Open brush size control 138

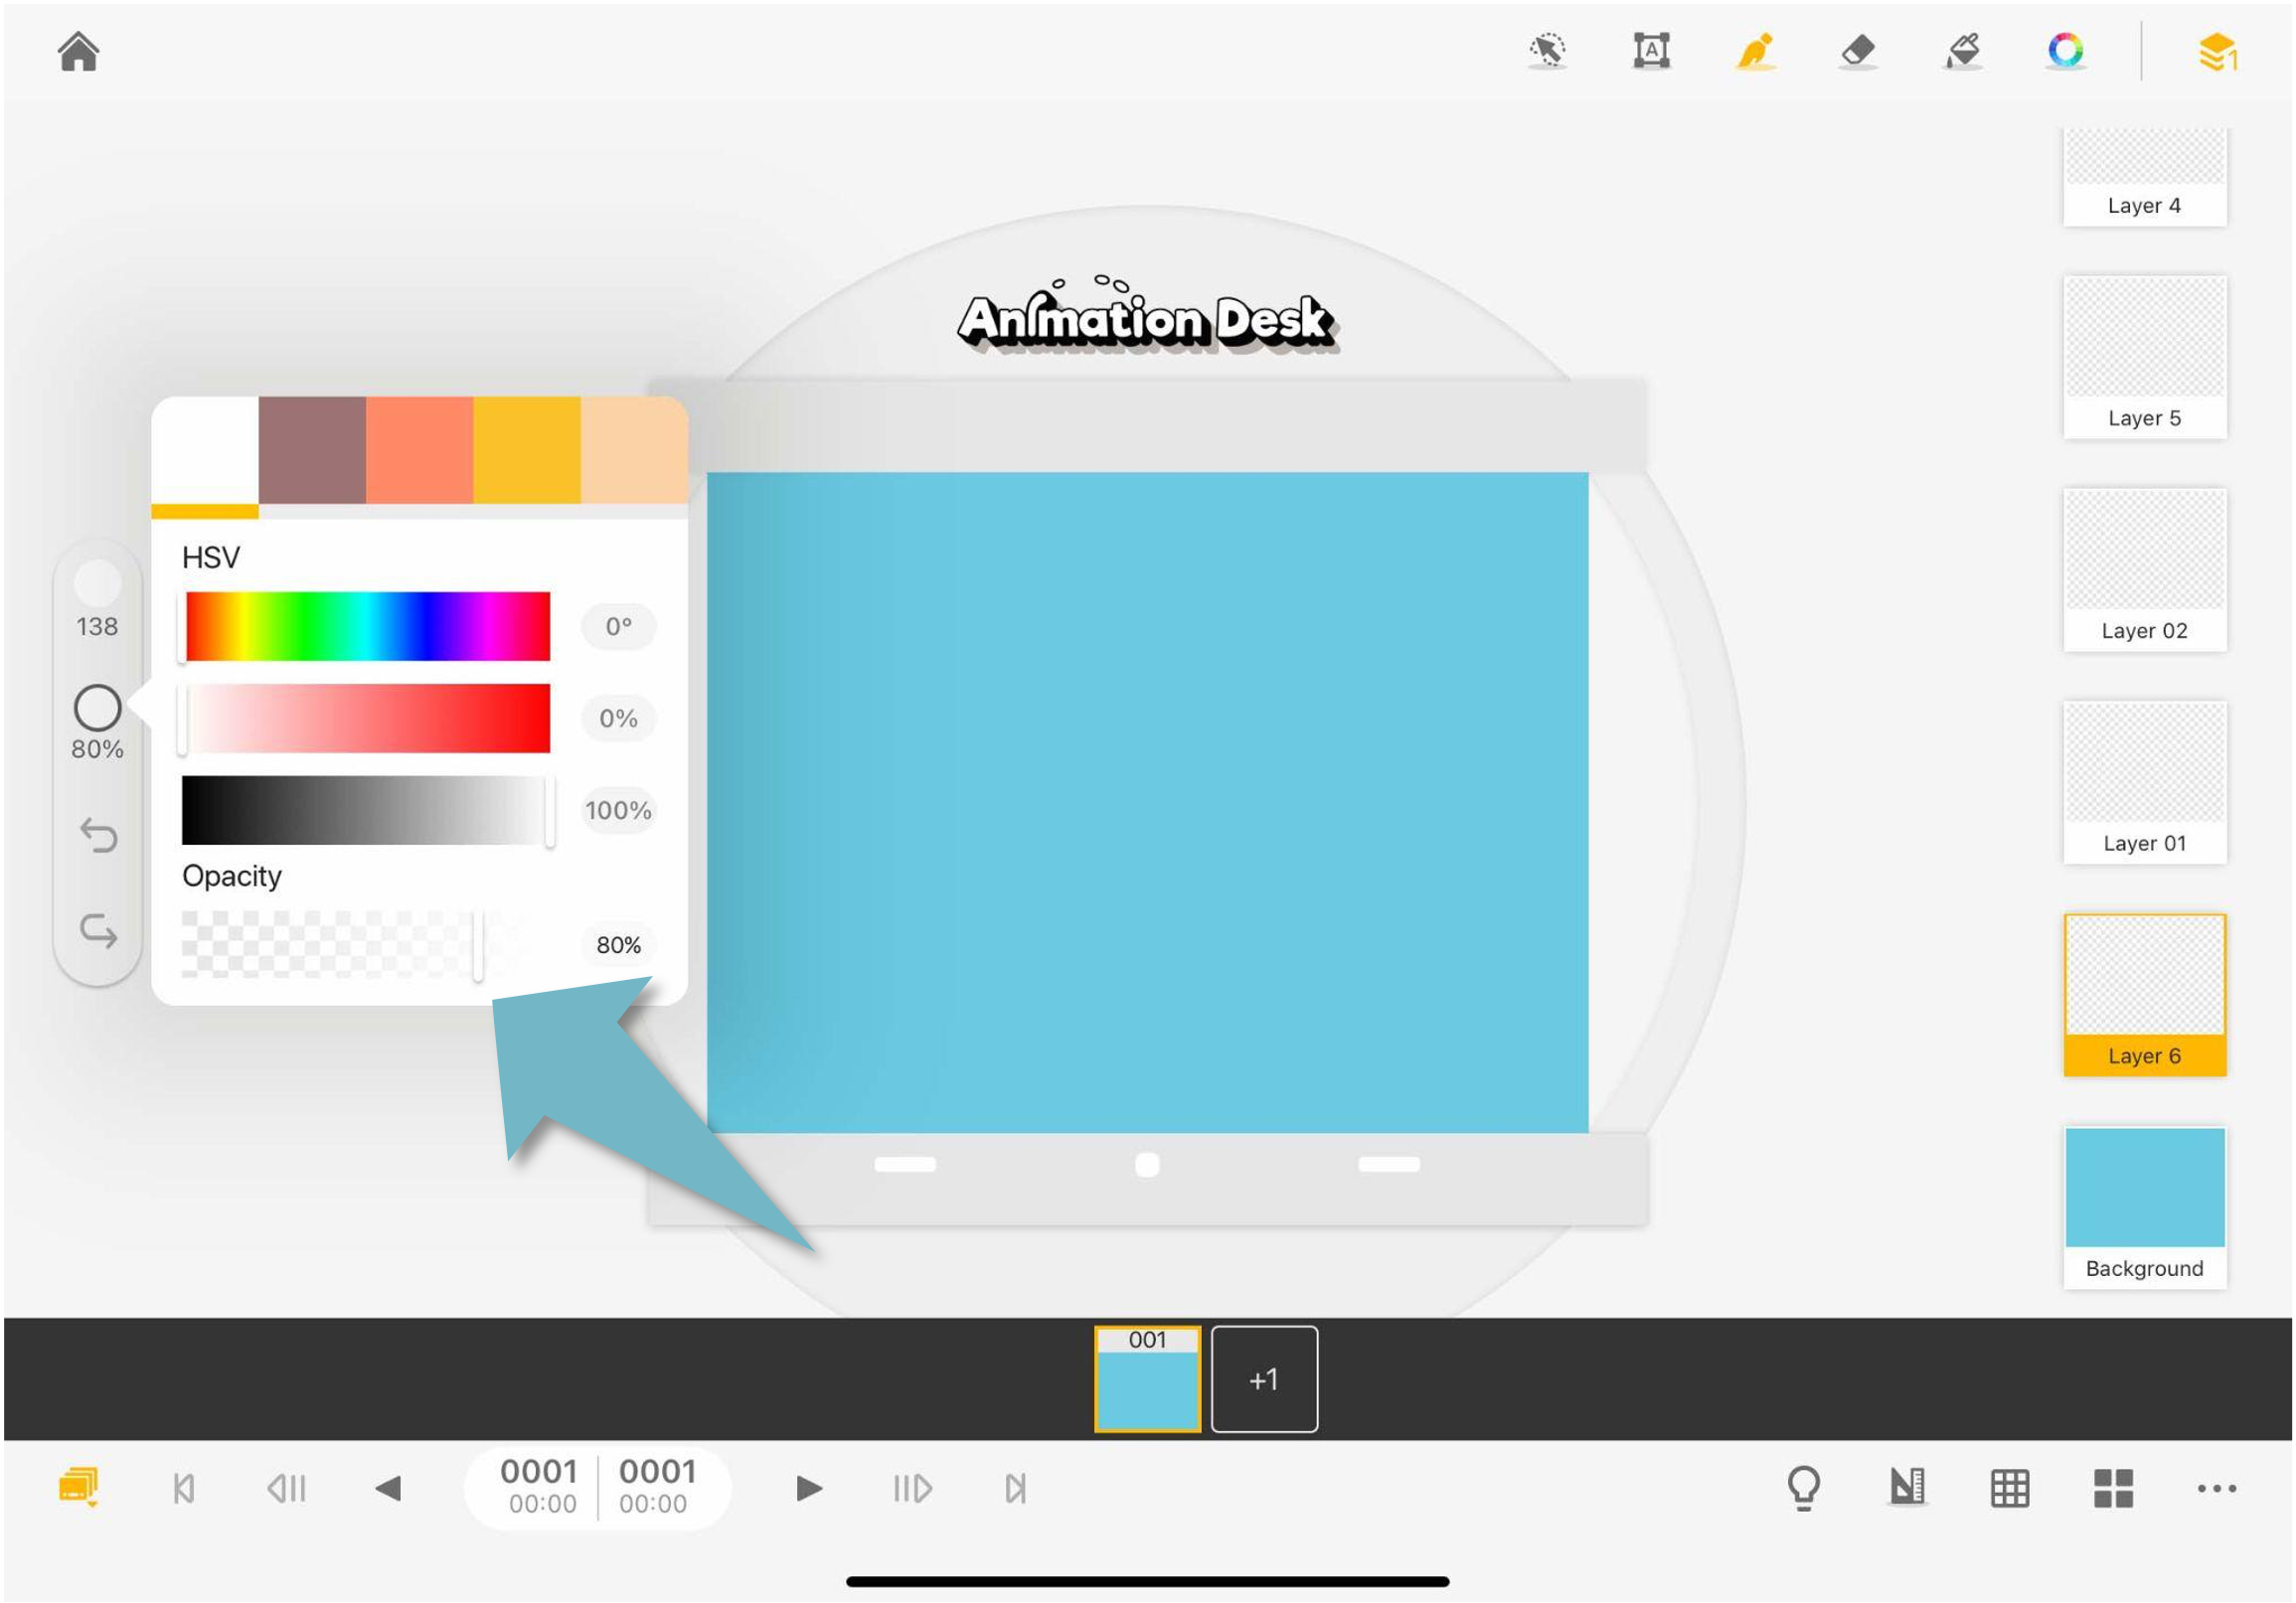point(97,600)
